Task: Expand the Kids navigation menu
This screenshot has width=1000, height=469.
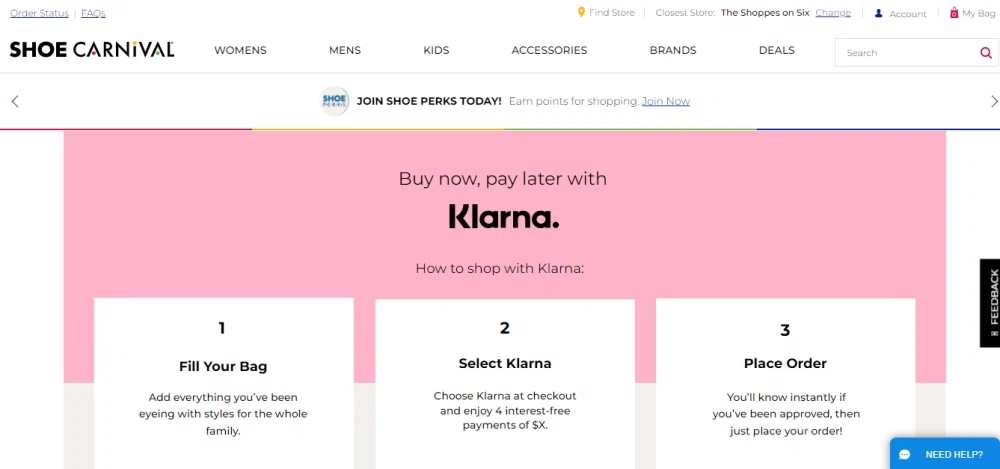Action: pos(436,50)
